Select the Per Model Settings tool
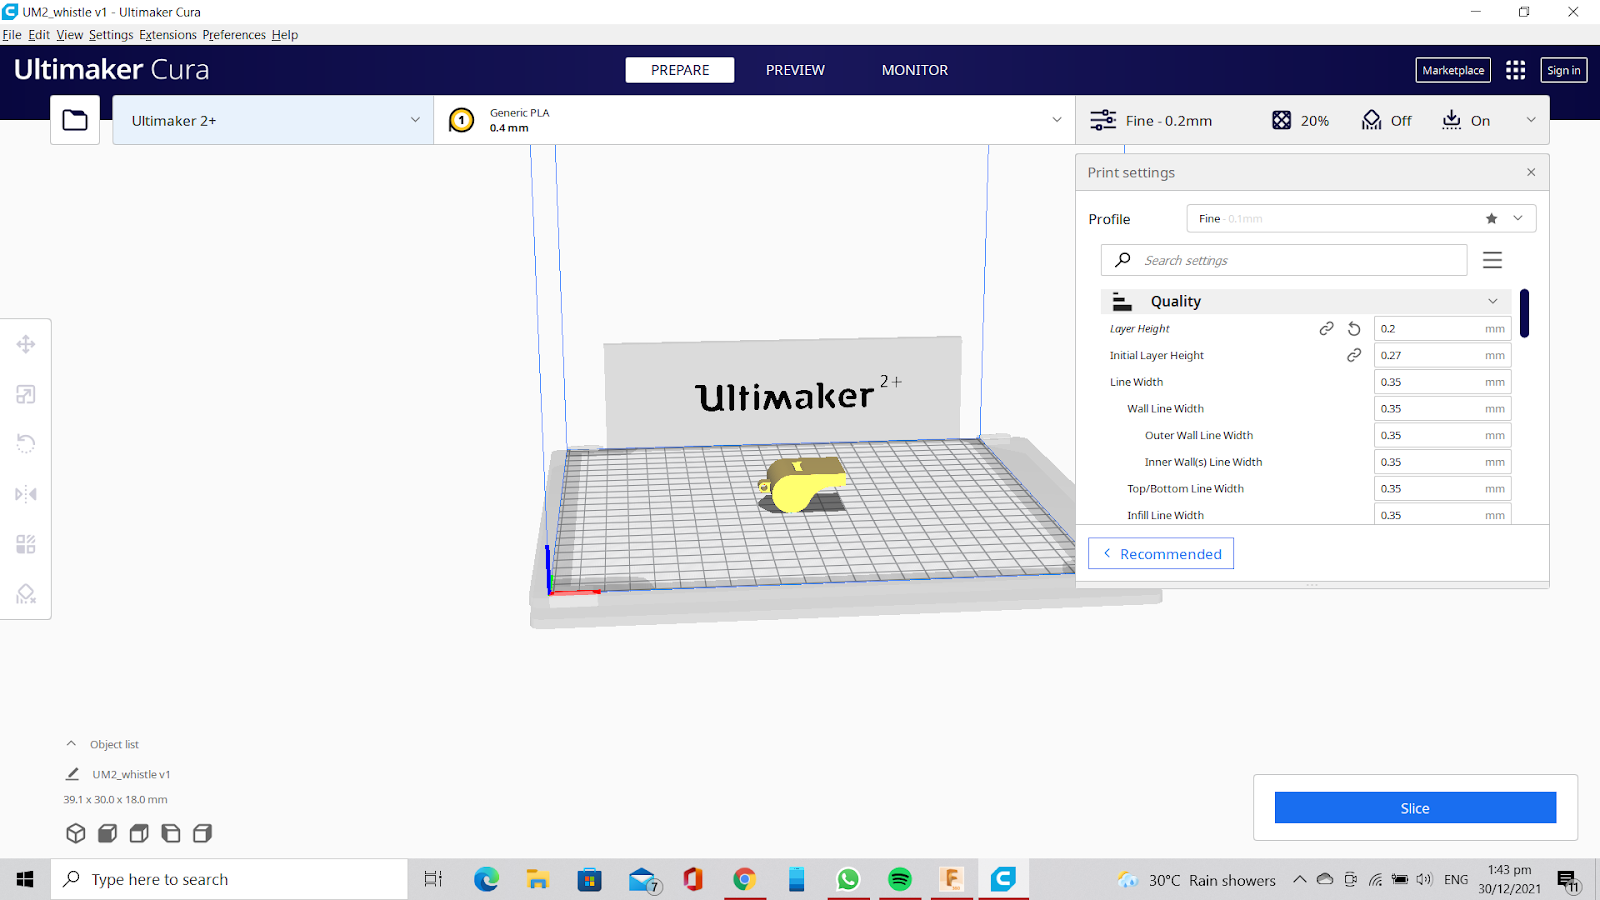The image size is (1600, 900). 26,544
